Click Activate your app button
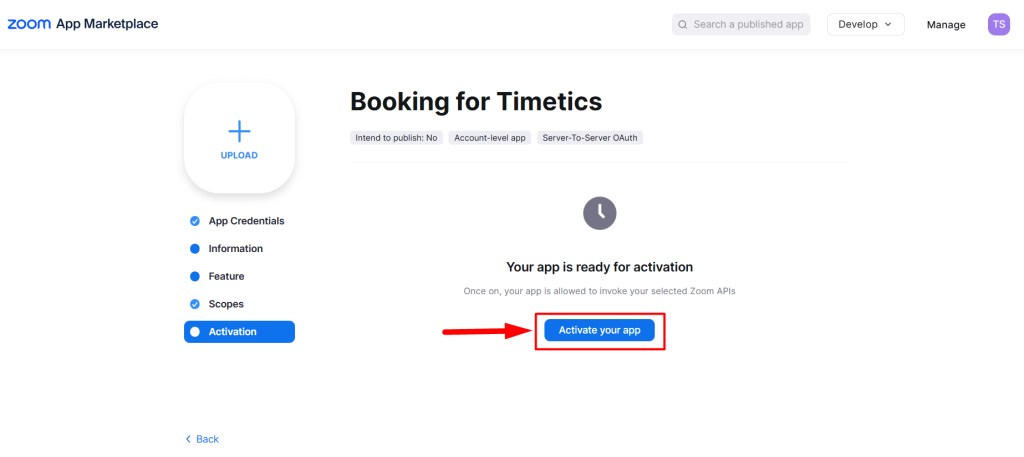 pyautogui.click(x=600, y=330)
